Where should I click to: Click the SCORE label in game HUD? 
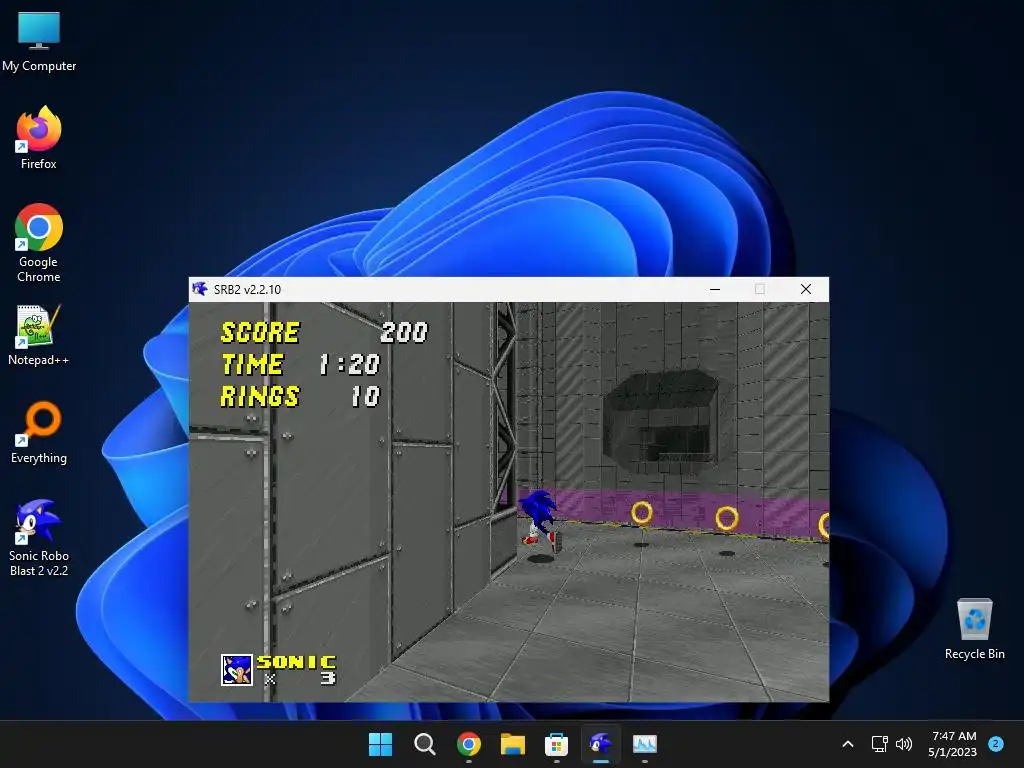click(261, 332)
